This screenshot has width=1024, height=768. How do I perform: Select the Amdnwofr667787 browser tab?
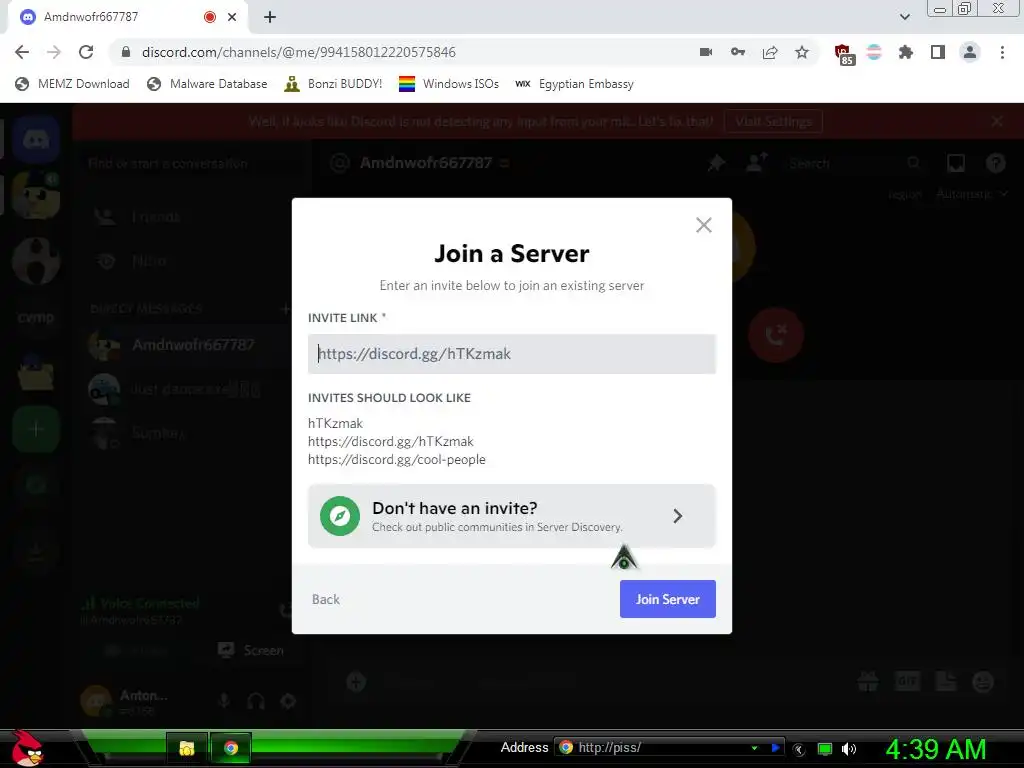[x=127, y=17]
